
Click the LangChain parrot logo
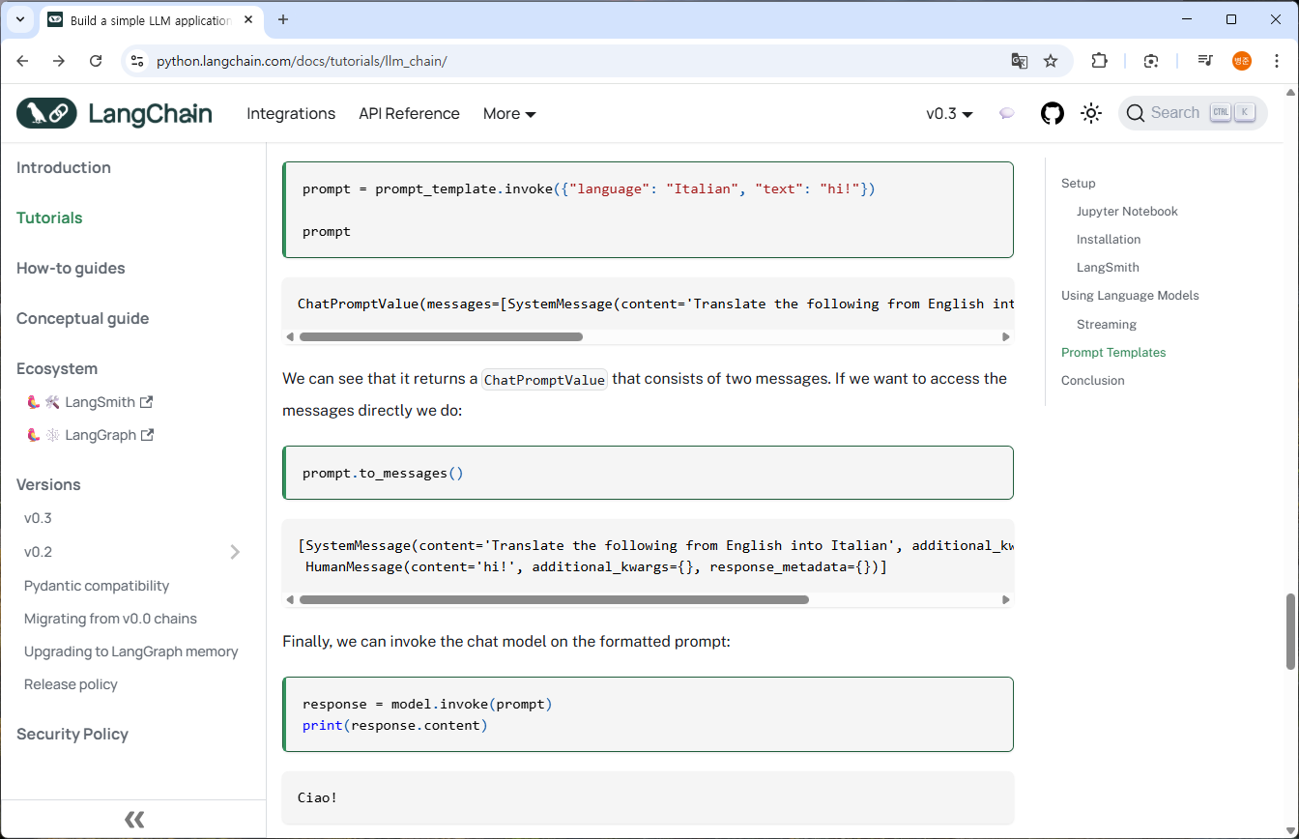(47, 113)
